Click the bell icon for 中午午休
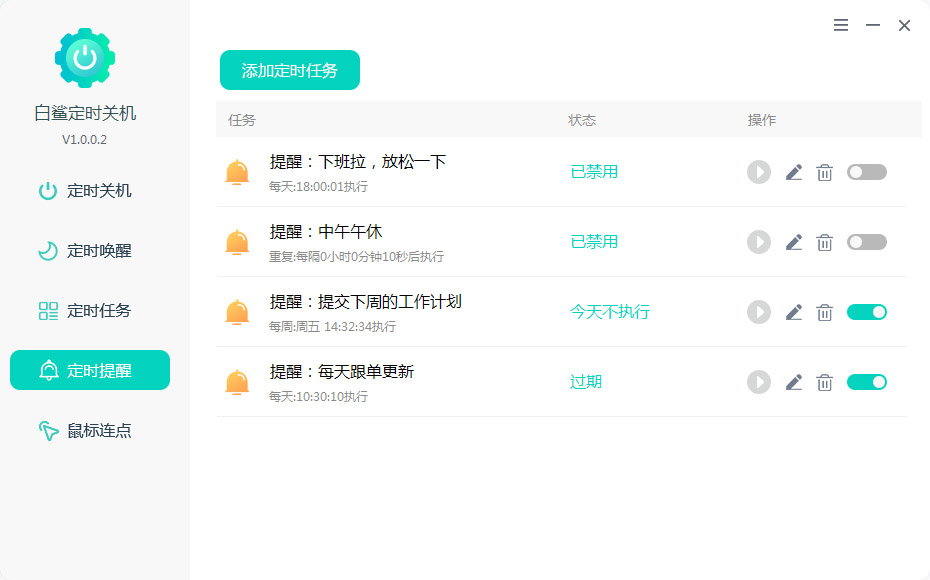Viewport: 930px width, 580px height. 237,242
